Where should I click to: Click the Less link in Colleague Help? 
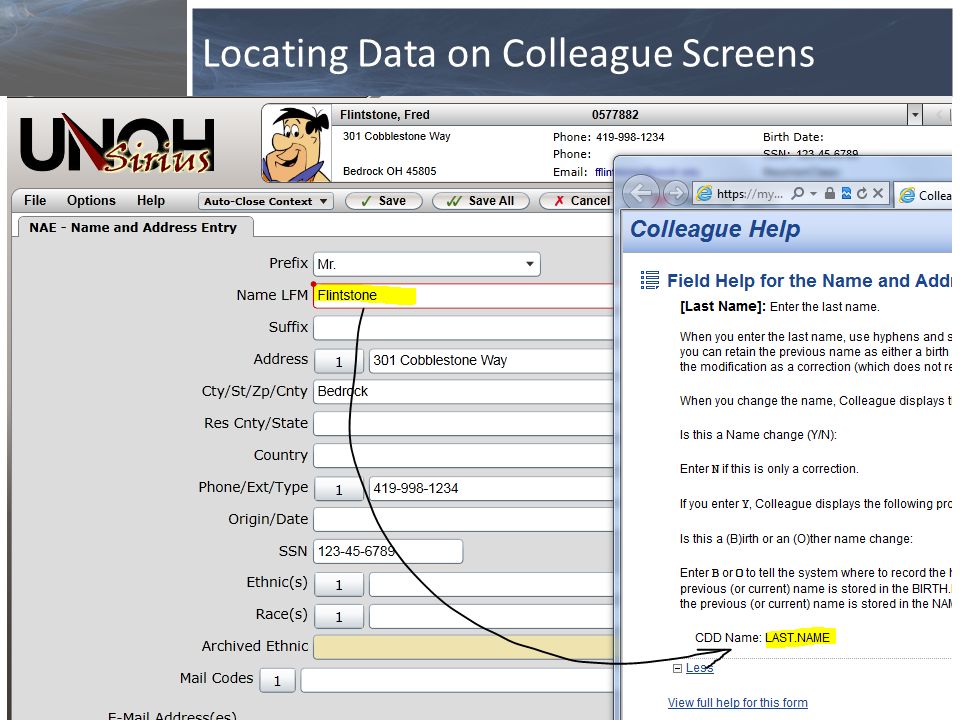(699, 668)
